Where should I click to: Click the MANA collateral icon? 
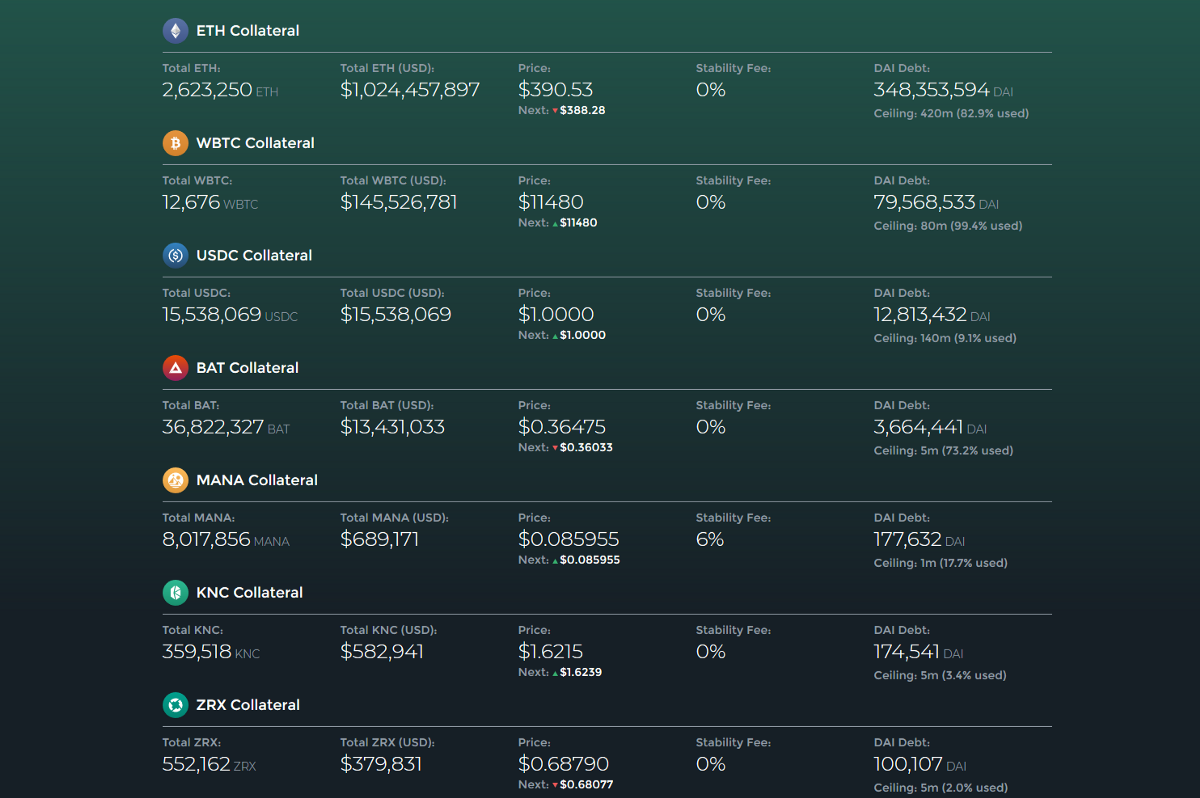pyautogui.click(x=175, y=480)
